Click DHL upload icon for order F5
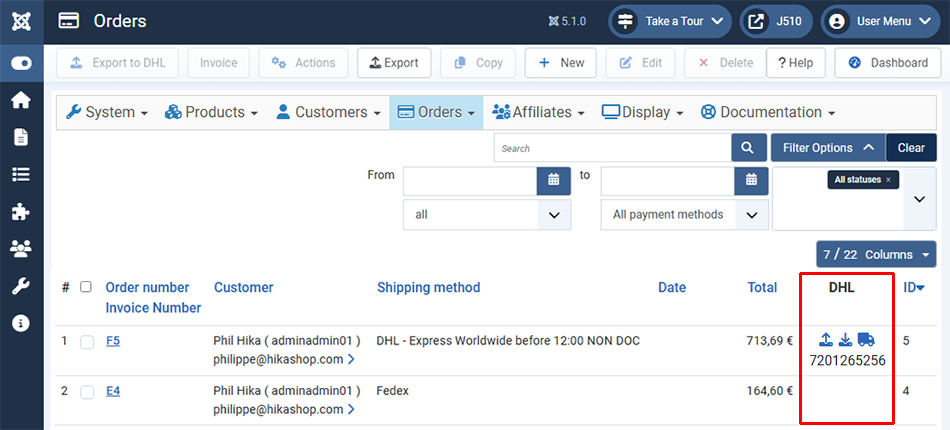950x430 pixels. (825, 339)
